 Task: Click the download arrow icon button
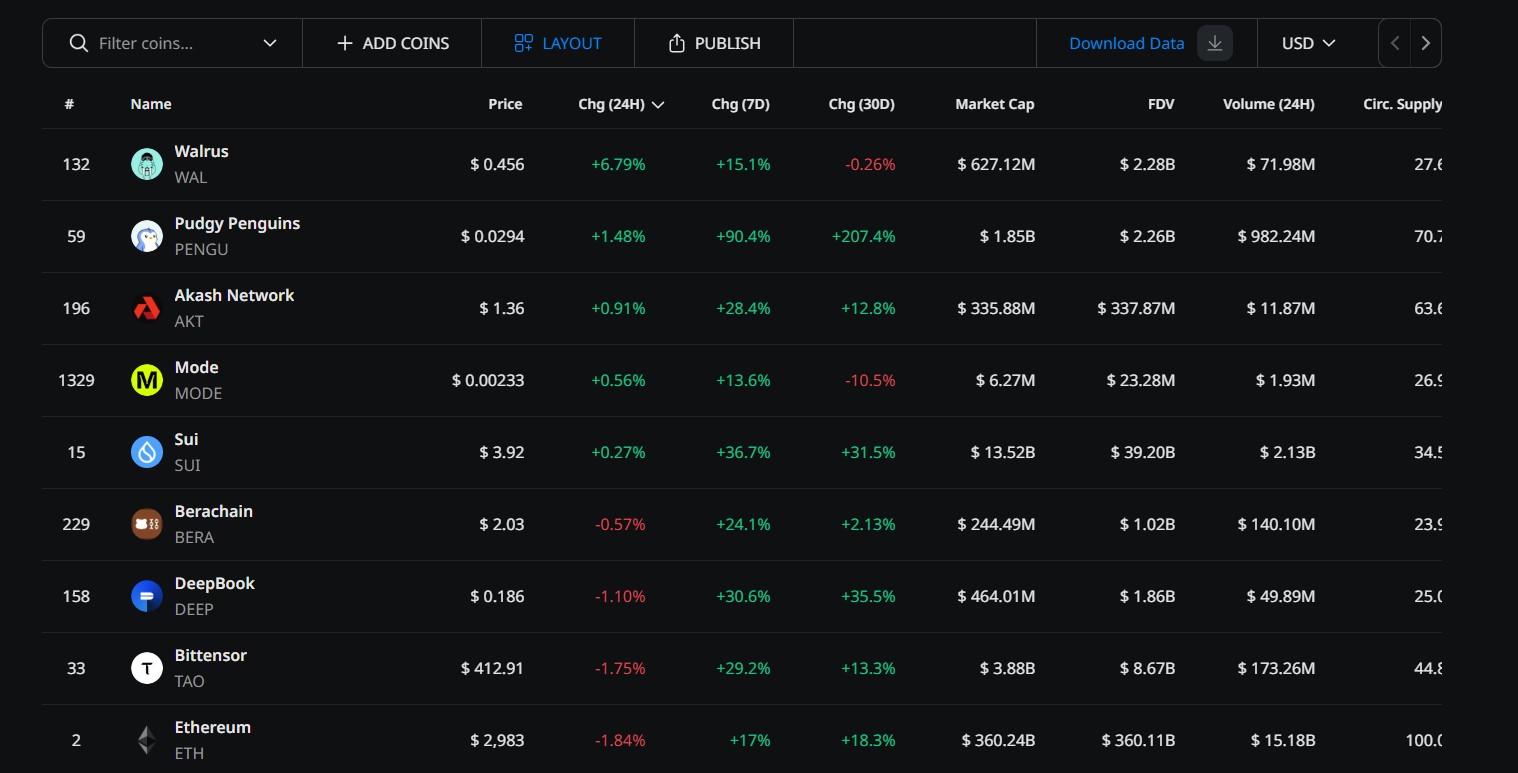tap(1215, 43)
